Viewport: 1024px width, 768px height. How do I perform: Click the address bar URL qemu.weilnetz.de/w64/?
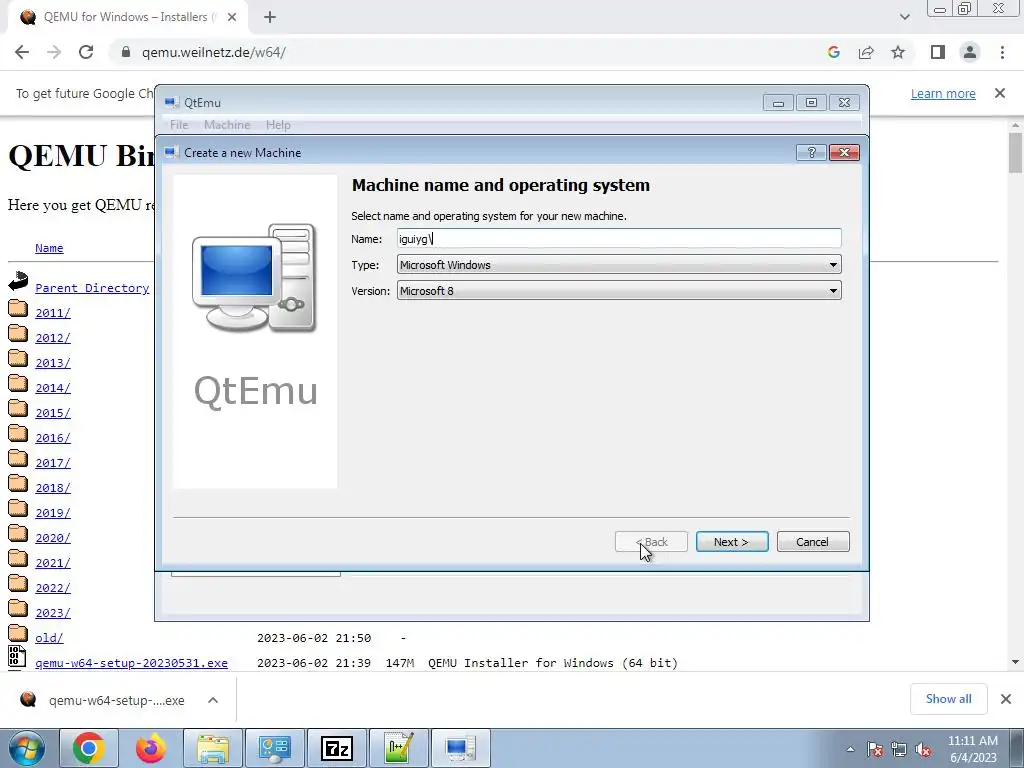coord(214,52)
